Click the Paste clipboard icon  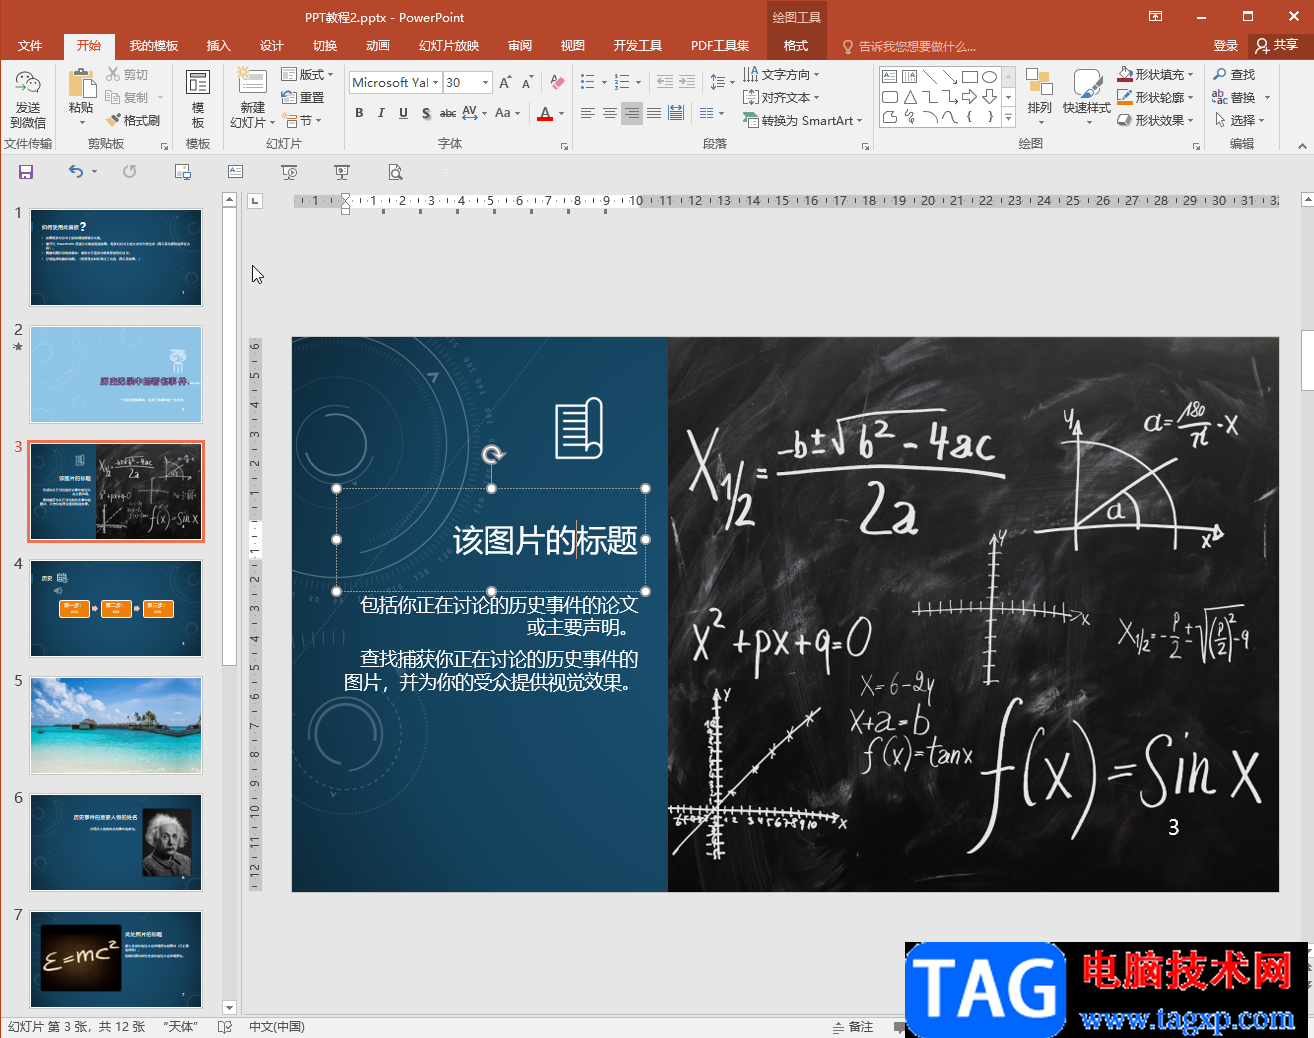81,84
